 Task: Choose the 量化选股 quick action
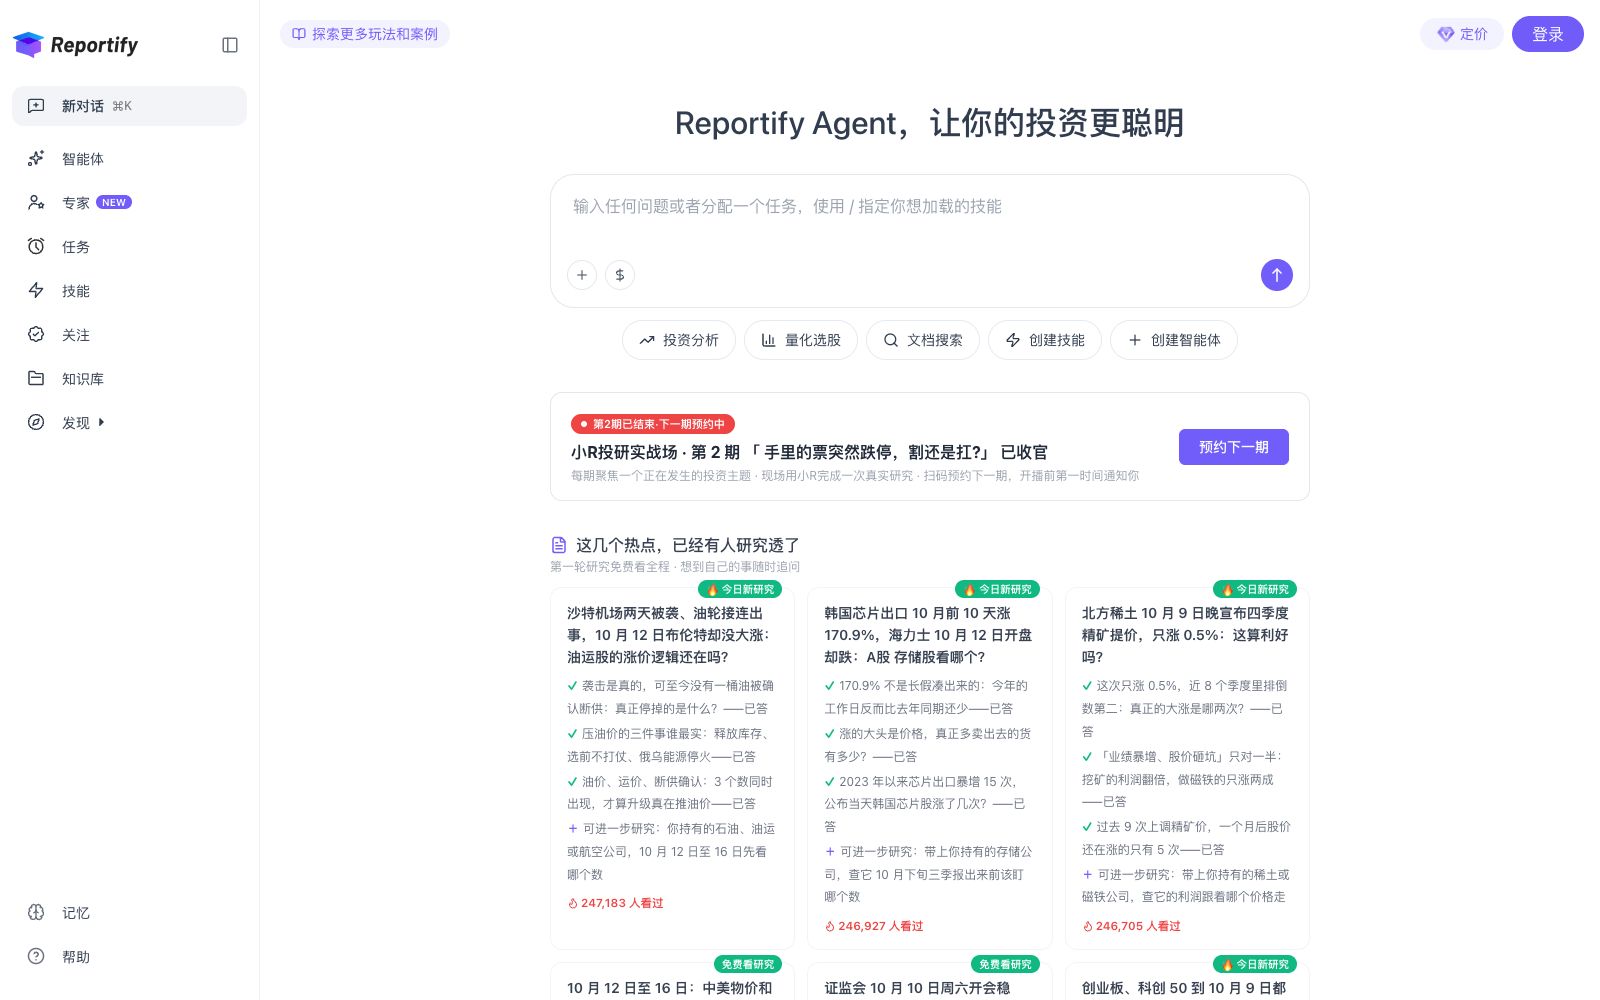tap(801, 340)
